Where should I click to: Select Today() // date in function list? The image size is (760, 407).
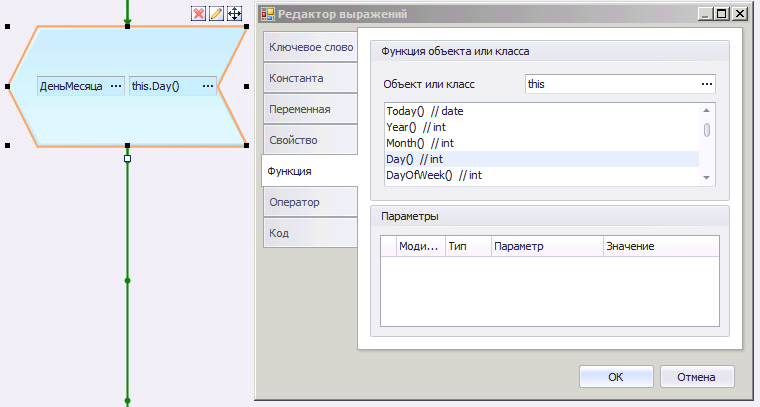click(542, 111)
